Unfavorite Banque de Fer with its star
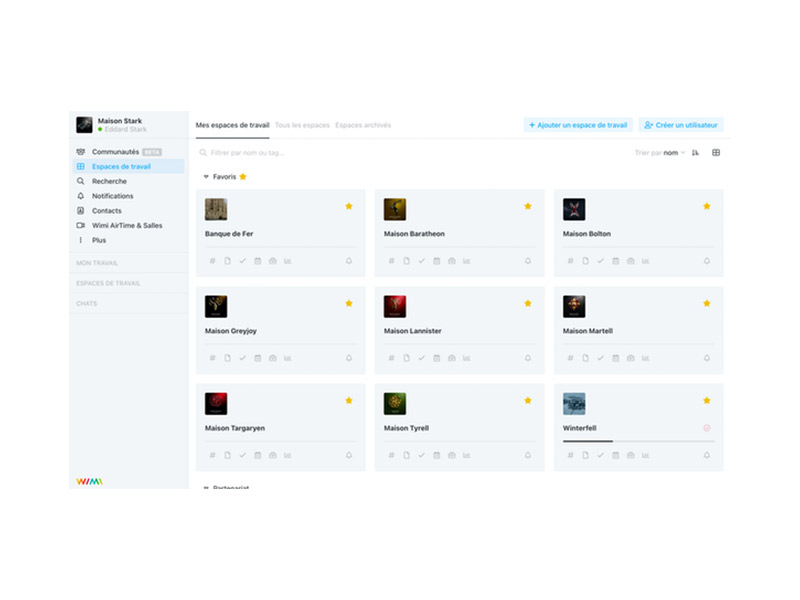The width and height of the screenshot is (800, 600). (349, 206)
